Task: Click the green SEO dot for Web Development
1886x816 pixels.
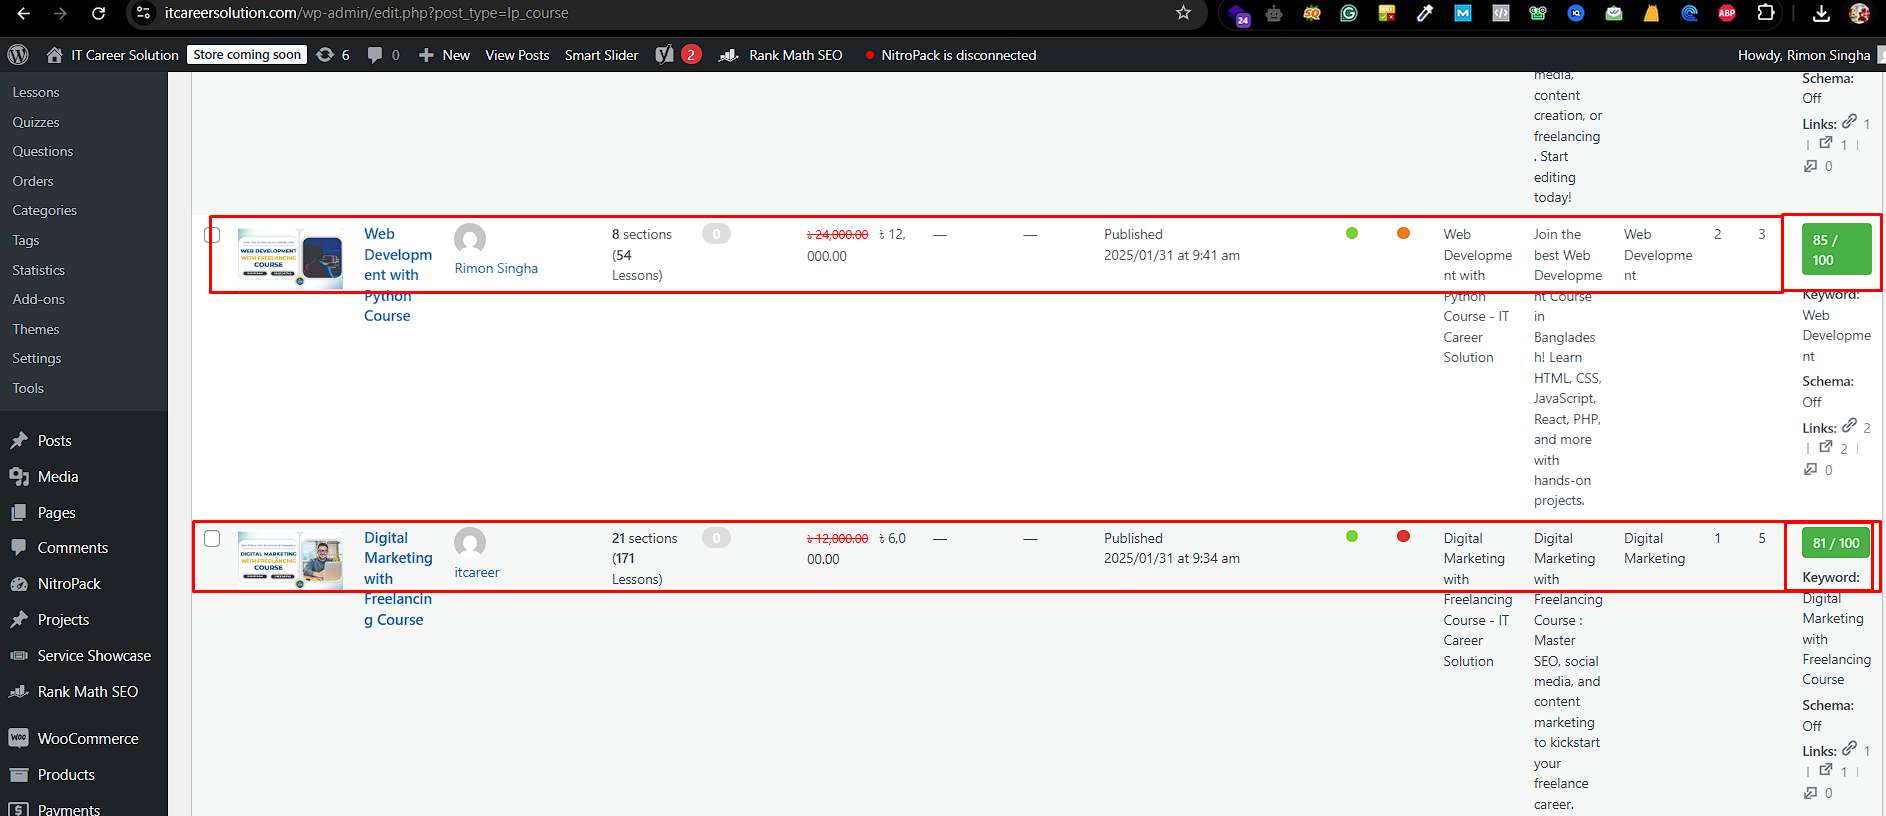Action: (1352, 233)
